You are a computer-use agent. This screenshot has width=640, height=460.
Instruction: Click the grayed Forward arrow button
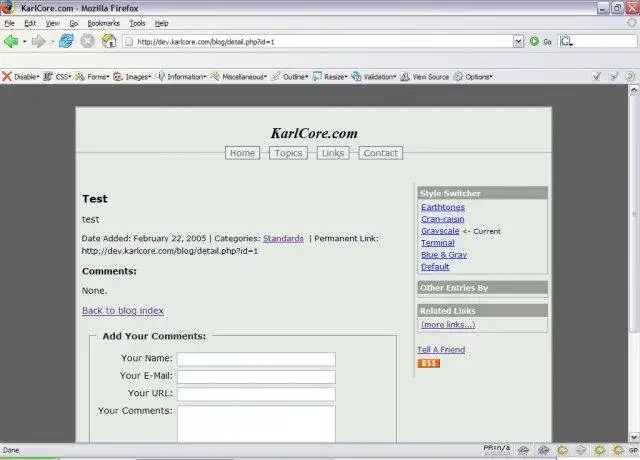pyautogui.click(x=38, y=41)
